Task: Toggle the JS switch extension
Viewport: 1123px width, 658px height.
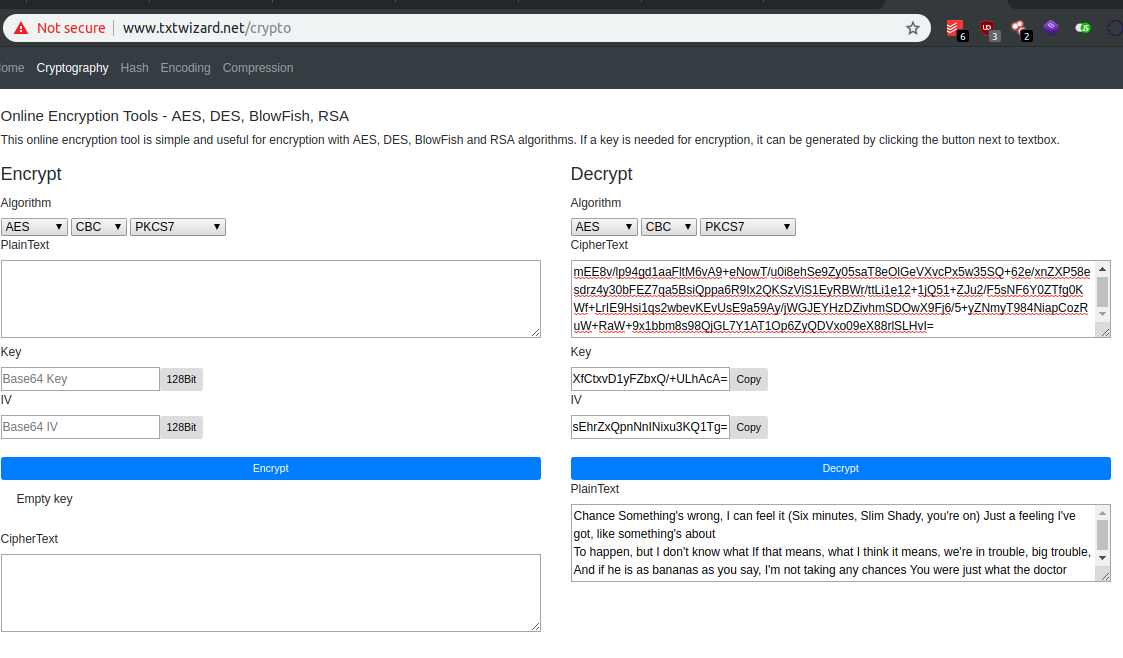Action: tap(1083, 28)
